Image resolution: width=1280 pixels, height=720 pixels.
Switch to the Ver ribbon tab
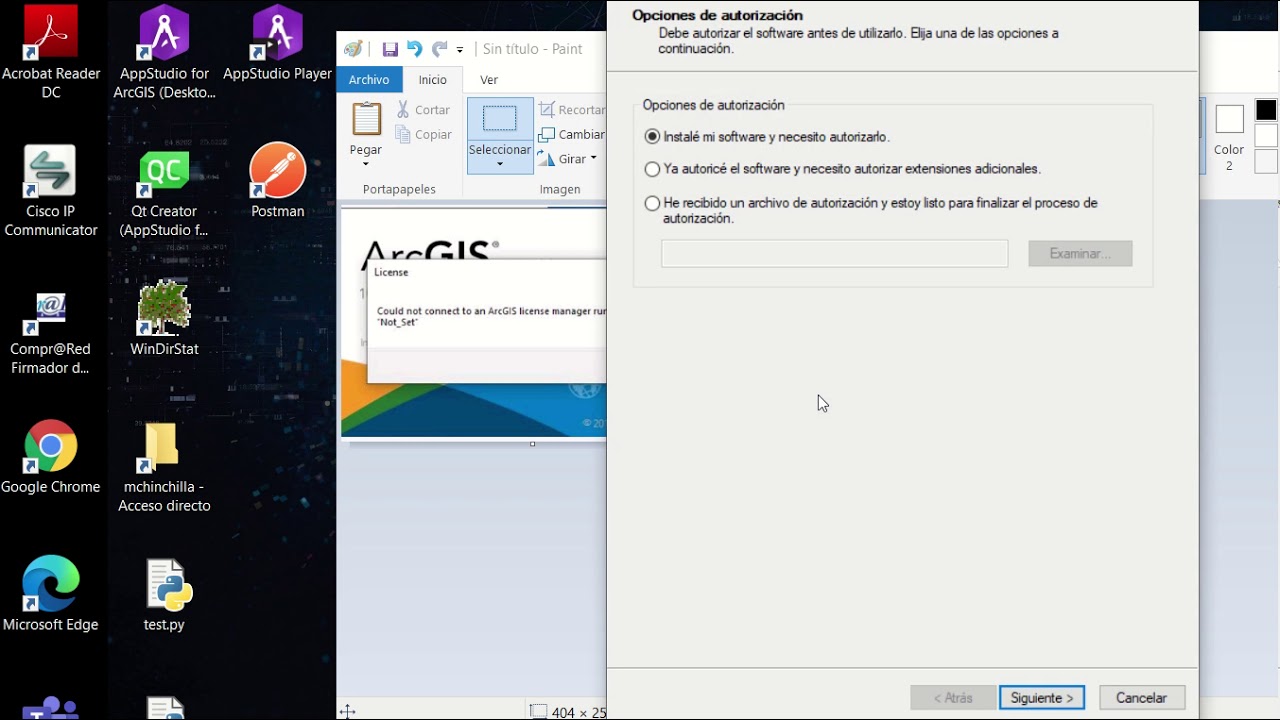pos(489,80)
